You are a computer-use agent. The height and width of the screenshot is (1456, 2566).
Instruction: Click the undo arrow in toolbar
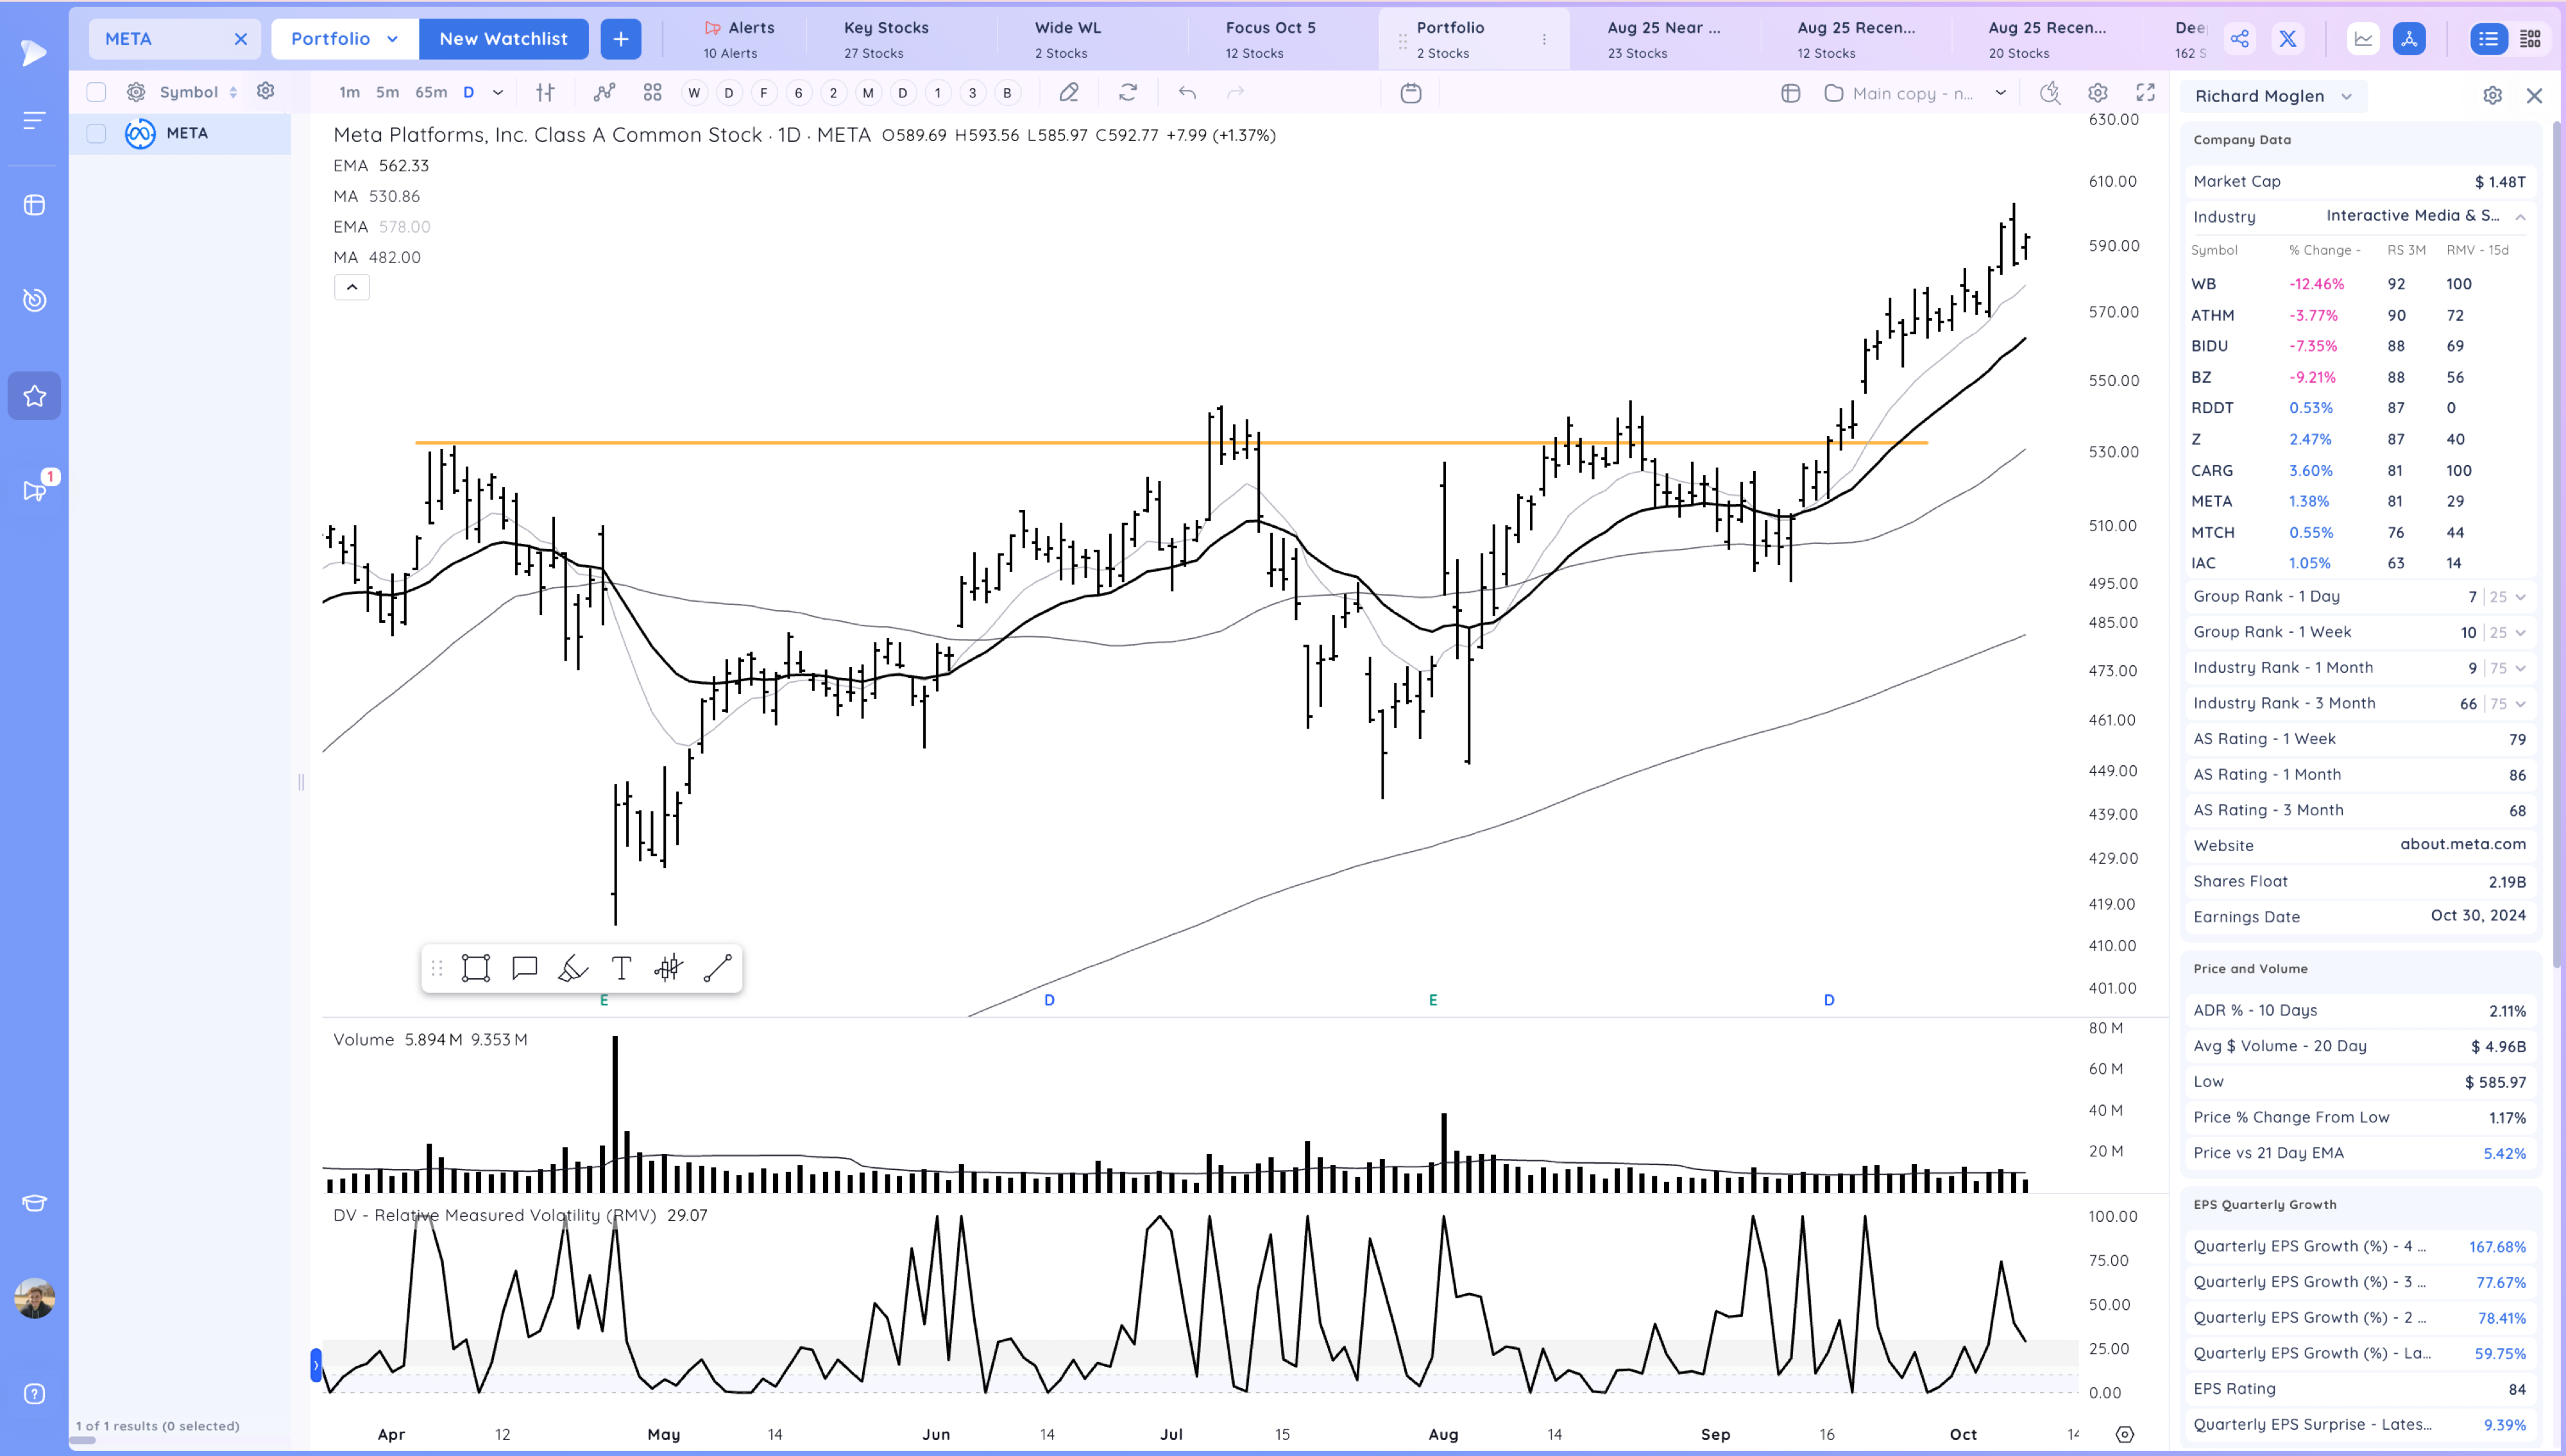click(1187, 93)
